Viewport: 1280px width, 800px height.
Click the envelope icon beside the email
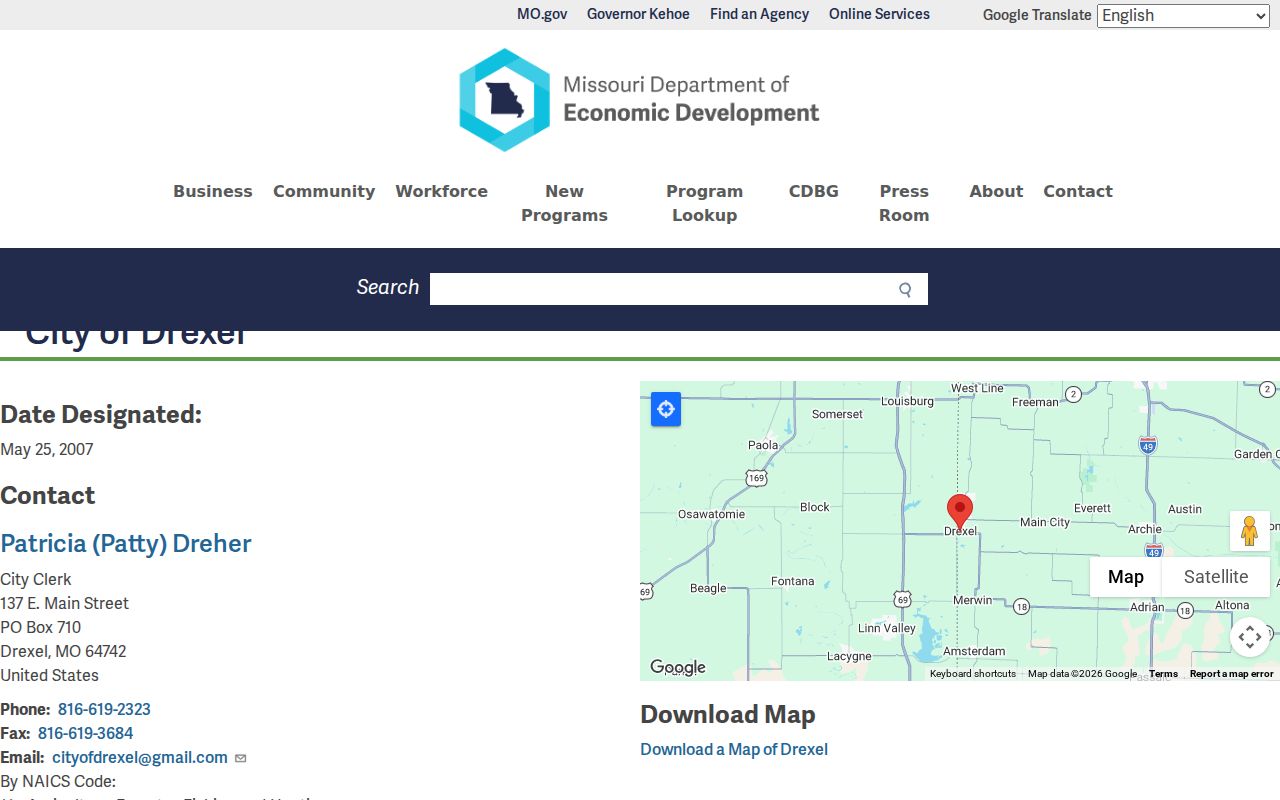tap(241, 758)
